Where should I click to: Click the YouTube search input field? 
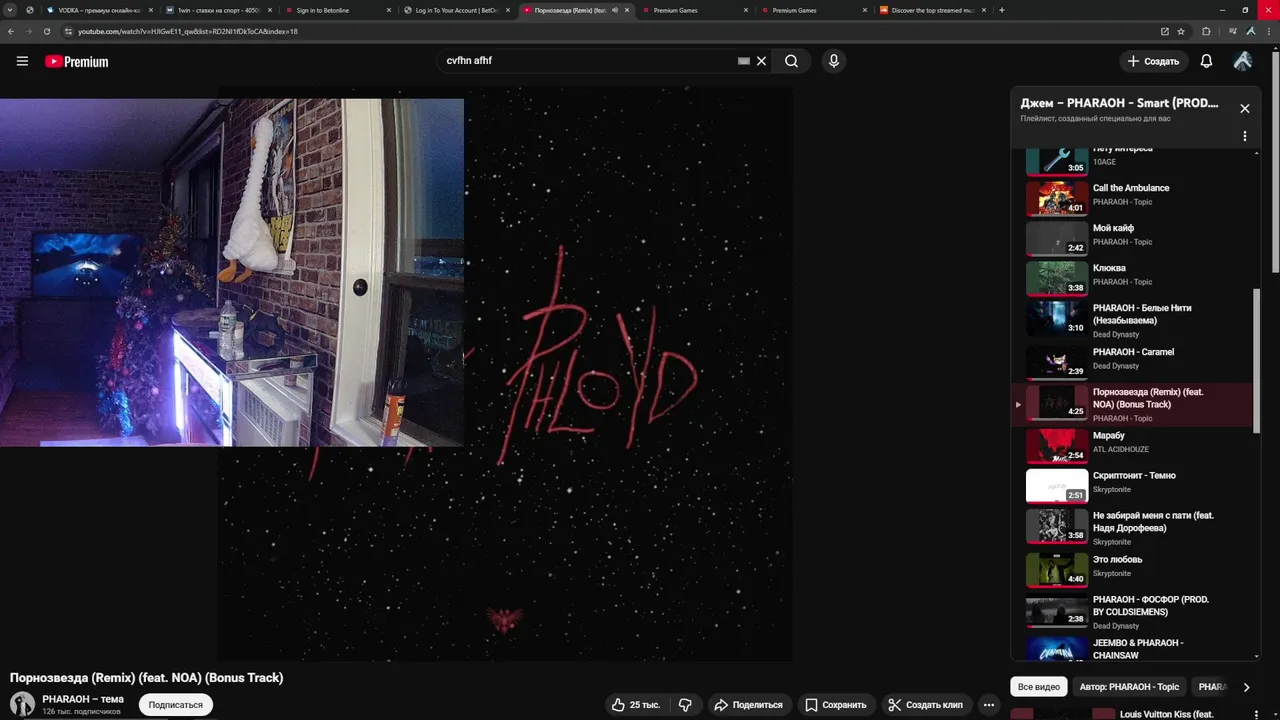[x=588, y=61]
